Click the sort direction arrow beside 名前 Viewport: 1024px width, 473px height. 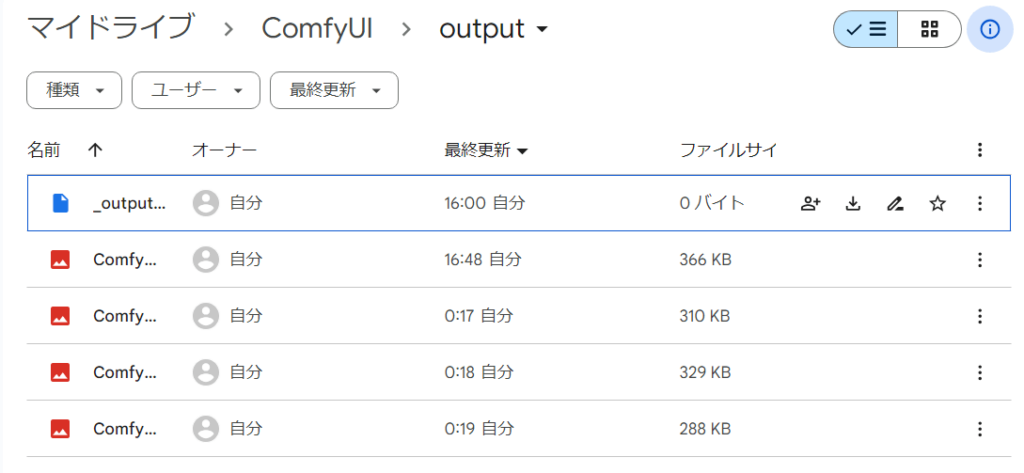95,150
